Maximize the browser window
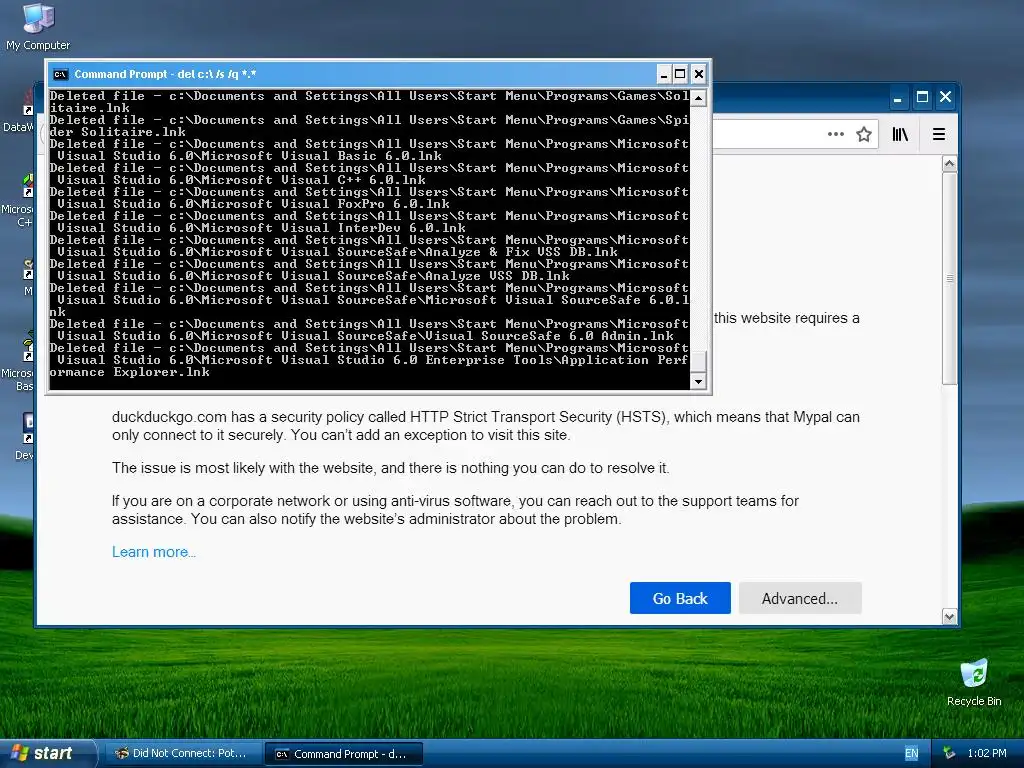1024x768 pixels. click(922, 98)
